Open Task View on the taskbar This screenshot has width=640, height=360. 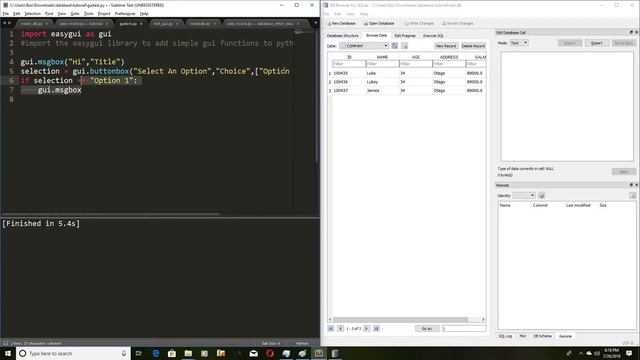pyautogui.click(x=139, y=353)
